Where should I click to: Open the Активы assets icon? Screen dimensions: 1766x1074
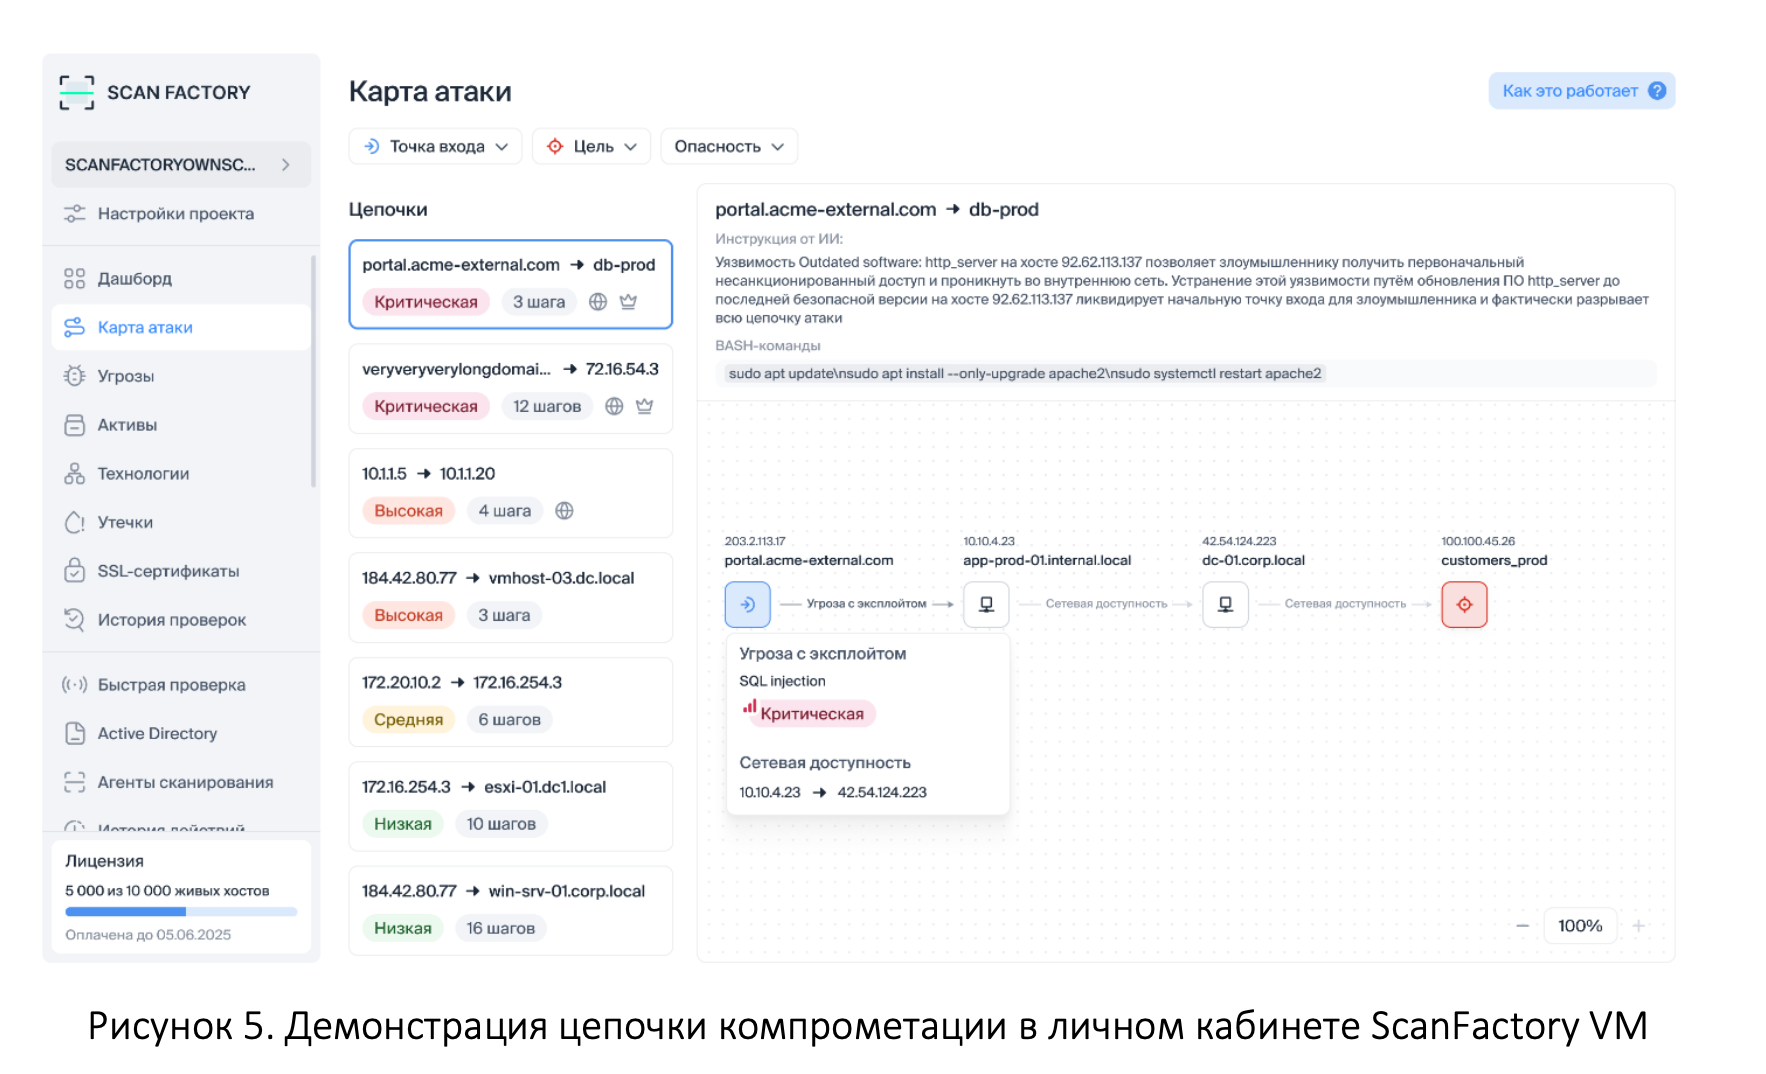pos(74,425)
